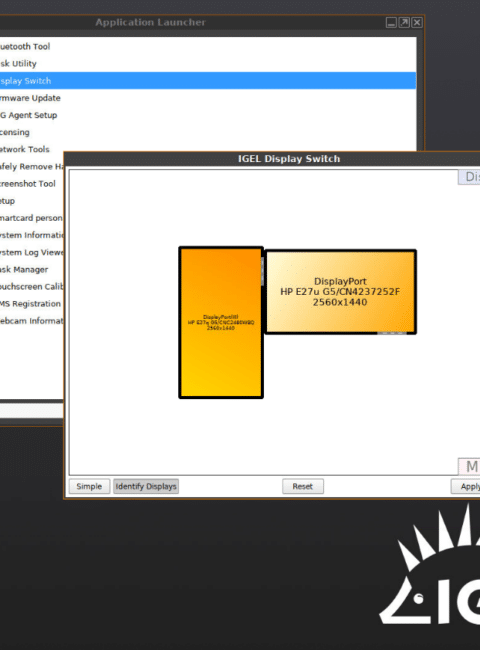Viewport: 480px width, 650px height.
Task: Select the landscape HP E27u G5 monitor tile
Action: point(340,291)
